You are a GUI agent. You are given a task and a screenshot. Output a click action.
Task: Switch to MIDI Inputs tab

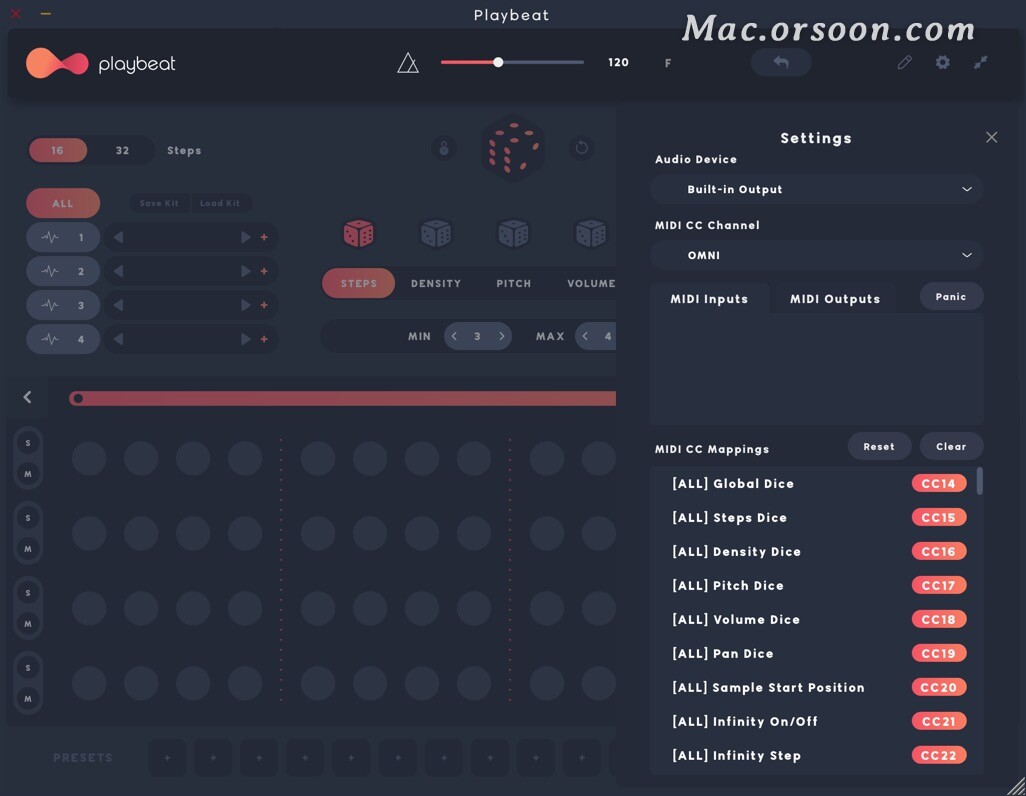(x=709, y=299)
